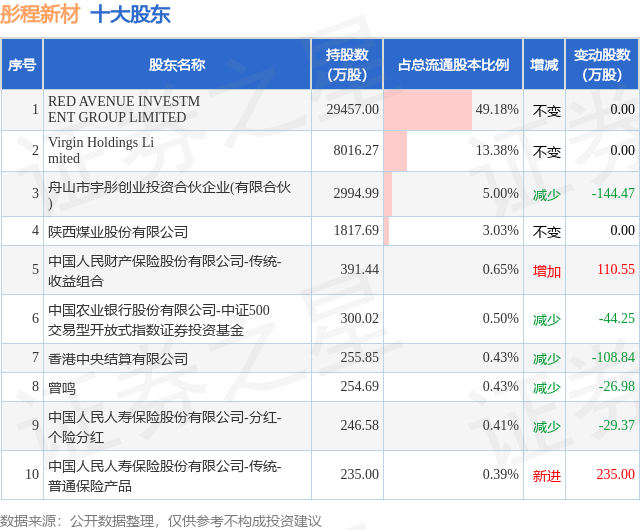The width and height of the screenshot is (640, 530).
Task: Click holdings value 255.85
Action: pos(360,357)
